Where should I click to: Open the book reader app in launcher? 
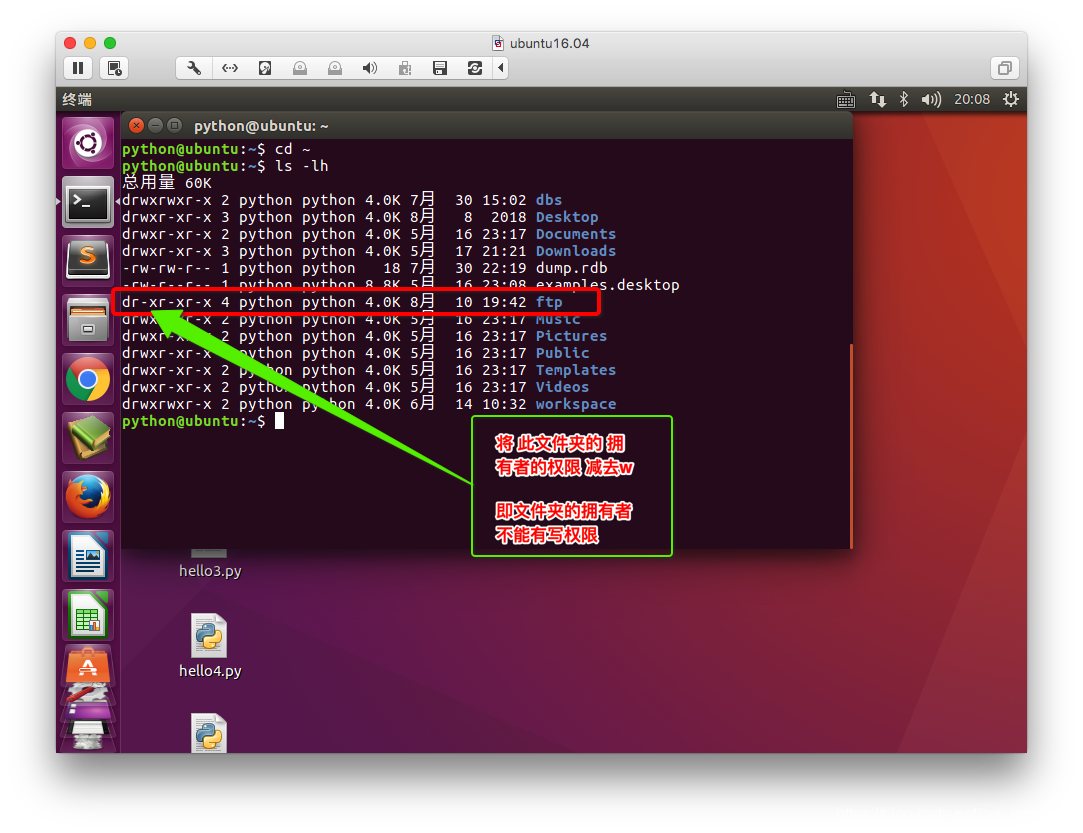[88, 438]
